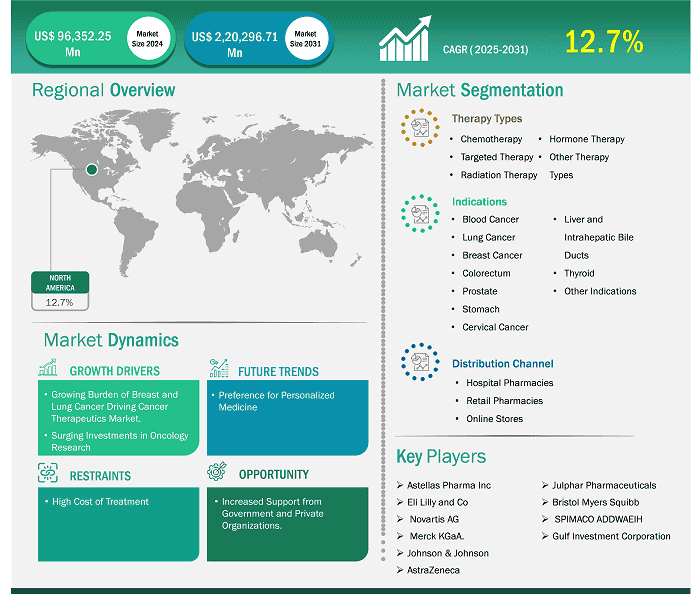Click the Colorectum item
This screenshot has width=691, height=594.
pyautogui.click(x=487, y=273)
